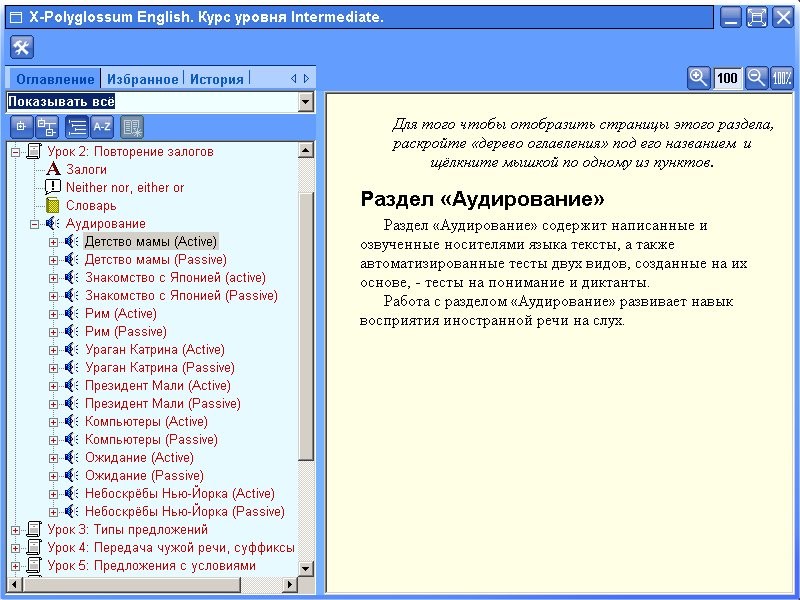Expand the Урок 5 tree node
Viewport: 800px width, 600px height.
click(16, 566)
